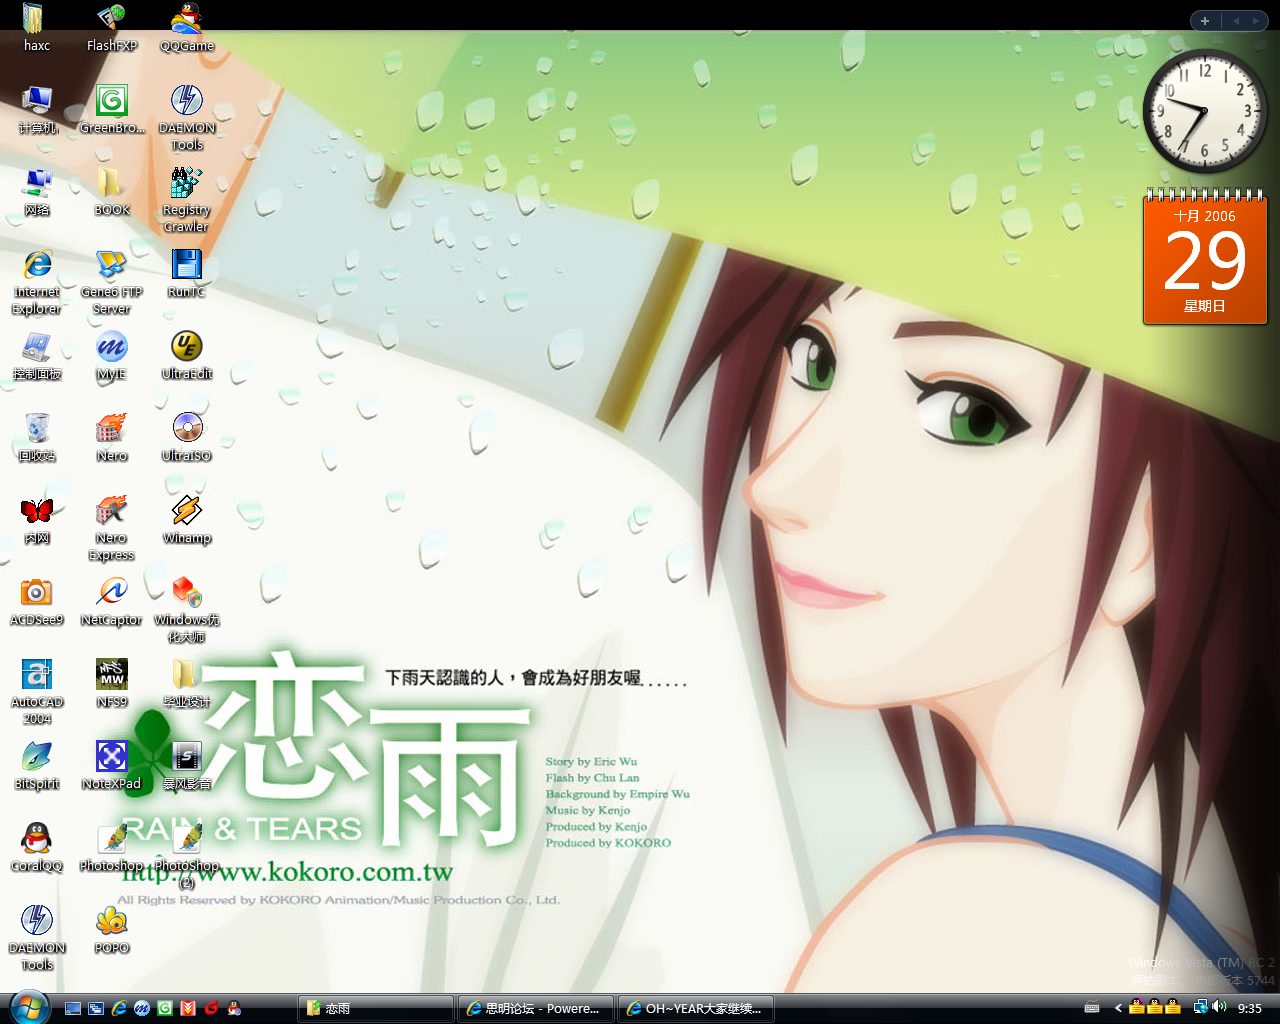Launch MYIE browser from desktop
Image resolution: width=1280 pixels, height=1024 pixels.
coord(111,356)
